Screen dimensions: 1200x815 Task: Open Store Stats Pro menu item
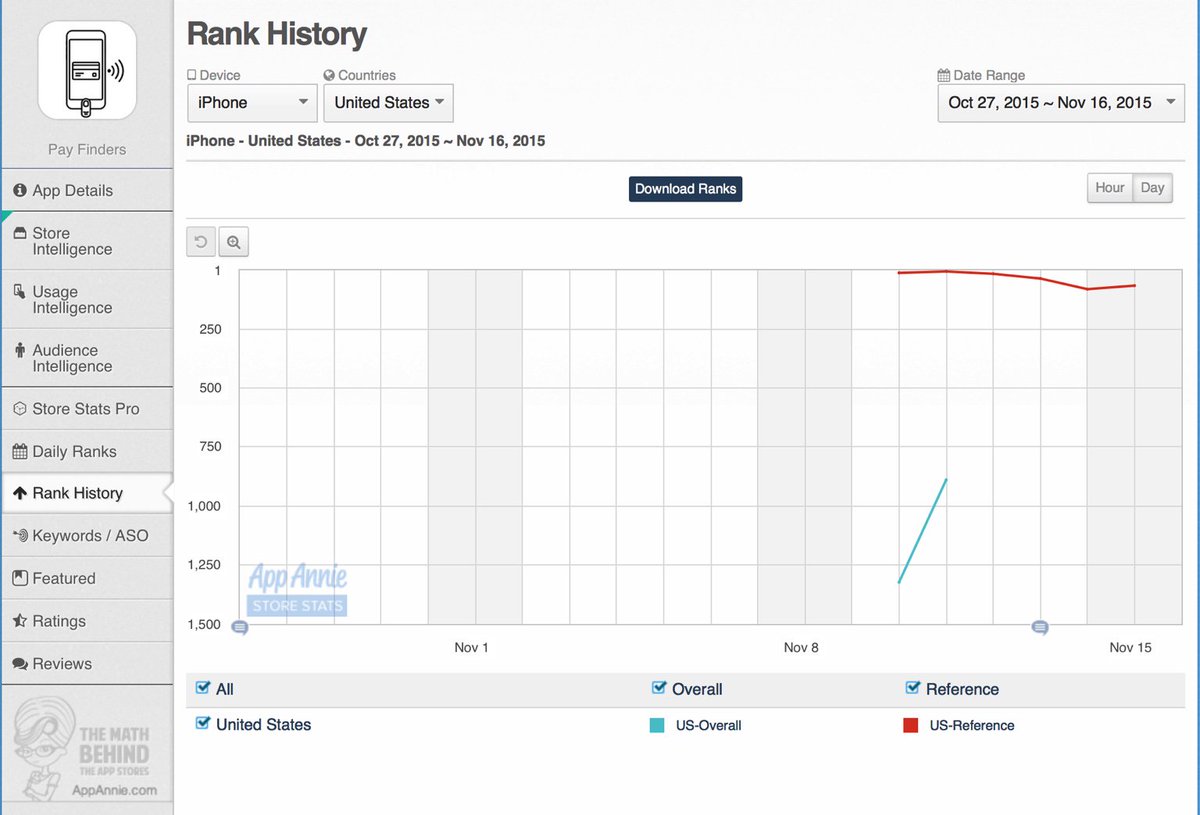click(x=86, y=409)
